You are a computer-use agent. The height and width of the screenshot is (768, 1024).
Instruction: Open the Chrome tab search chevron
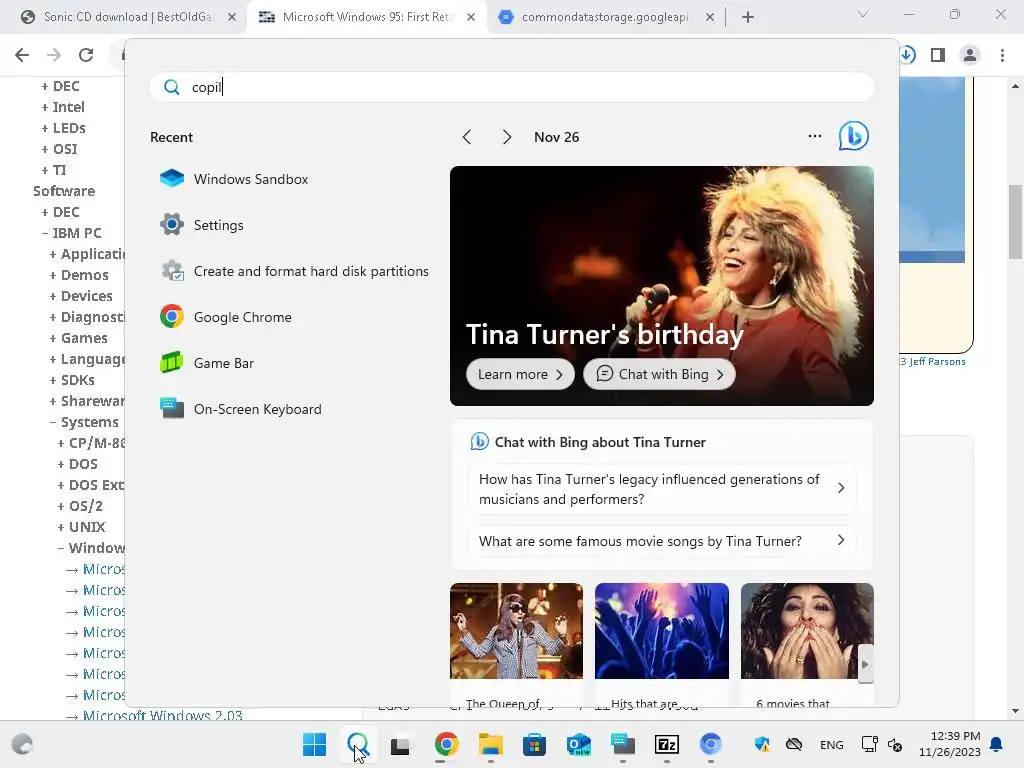863,14
